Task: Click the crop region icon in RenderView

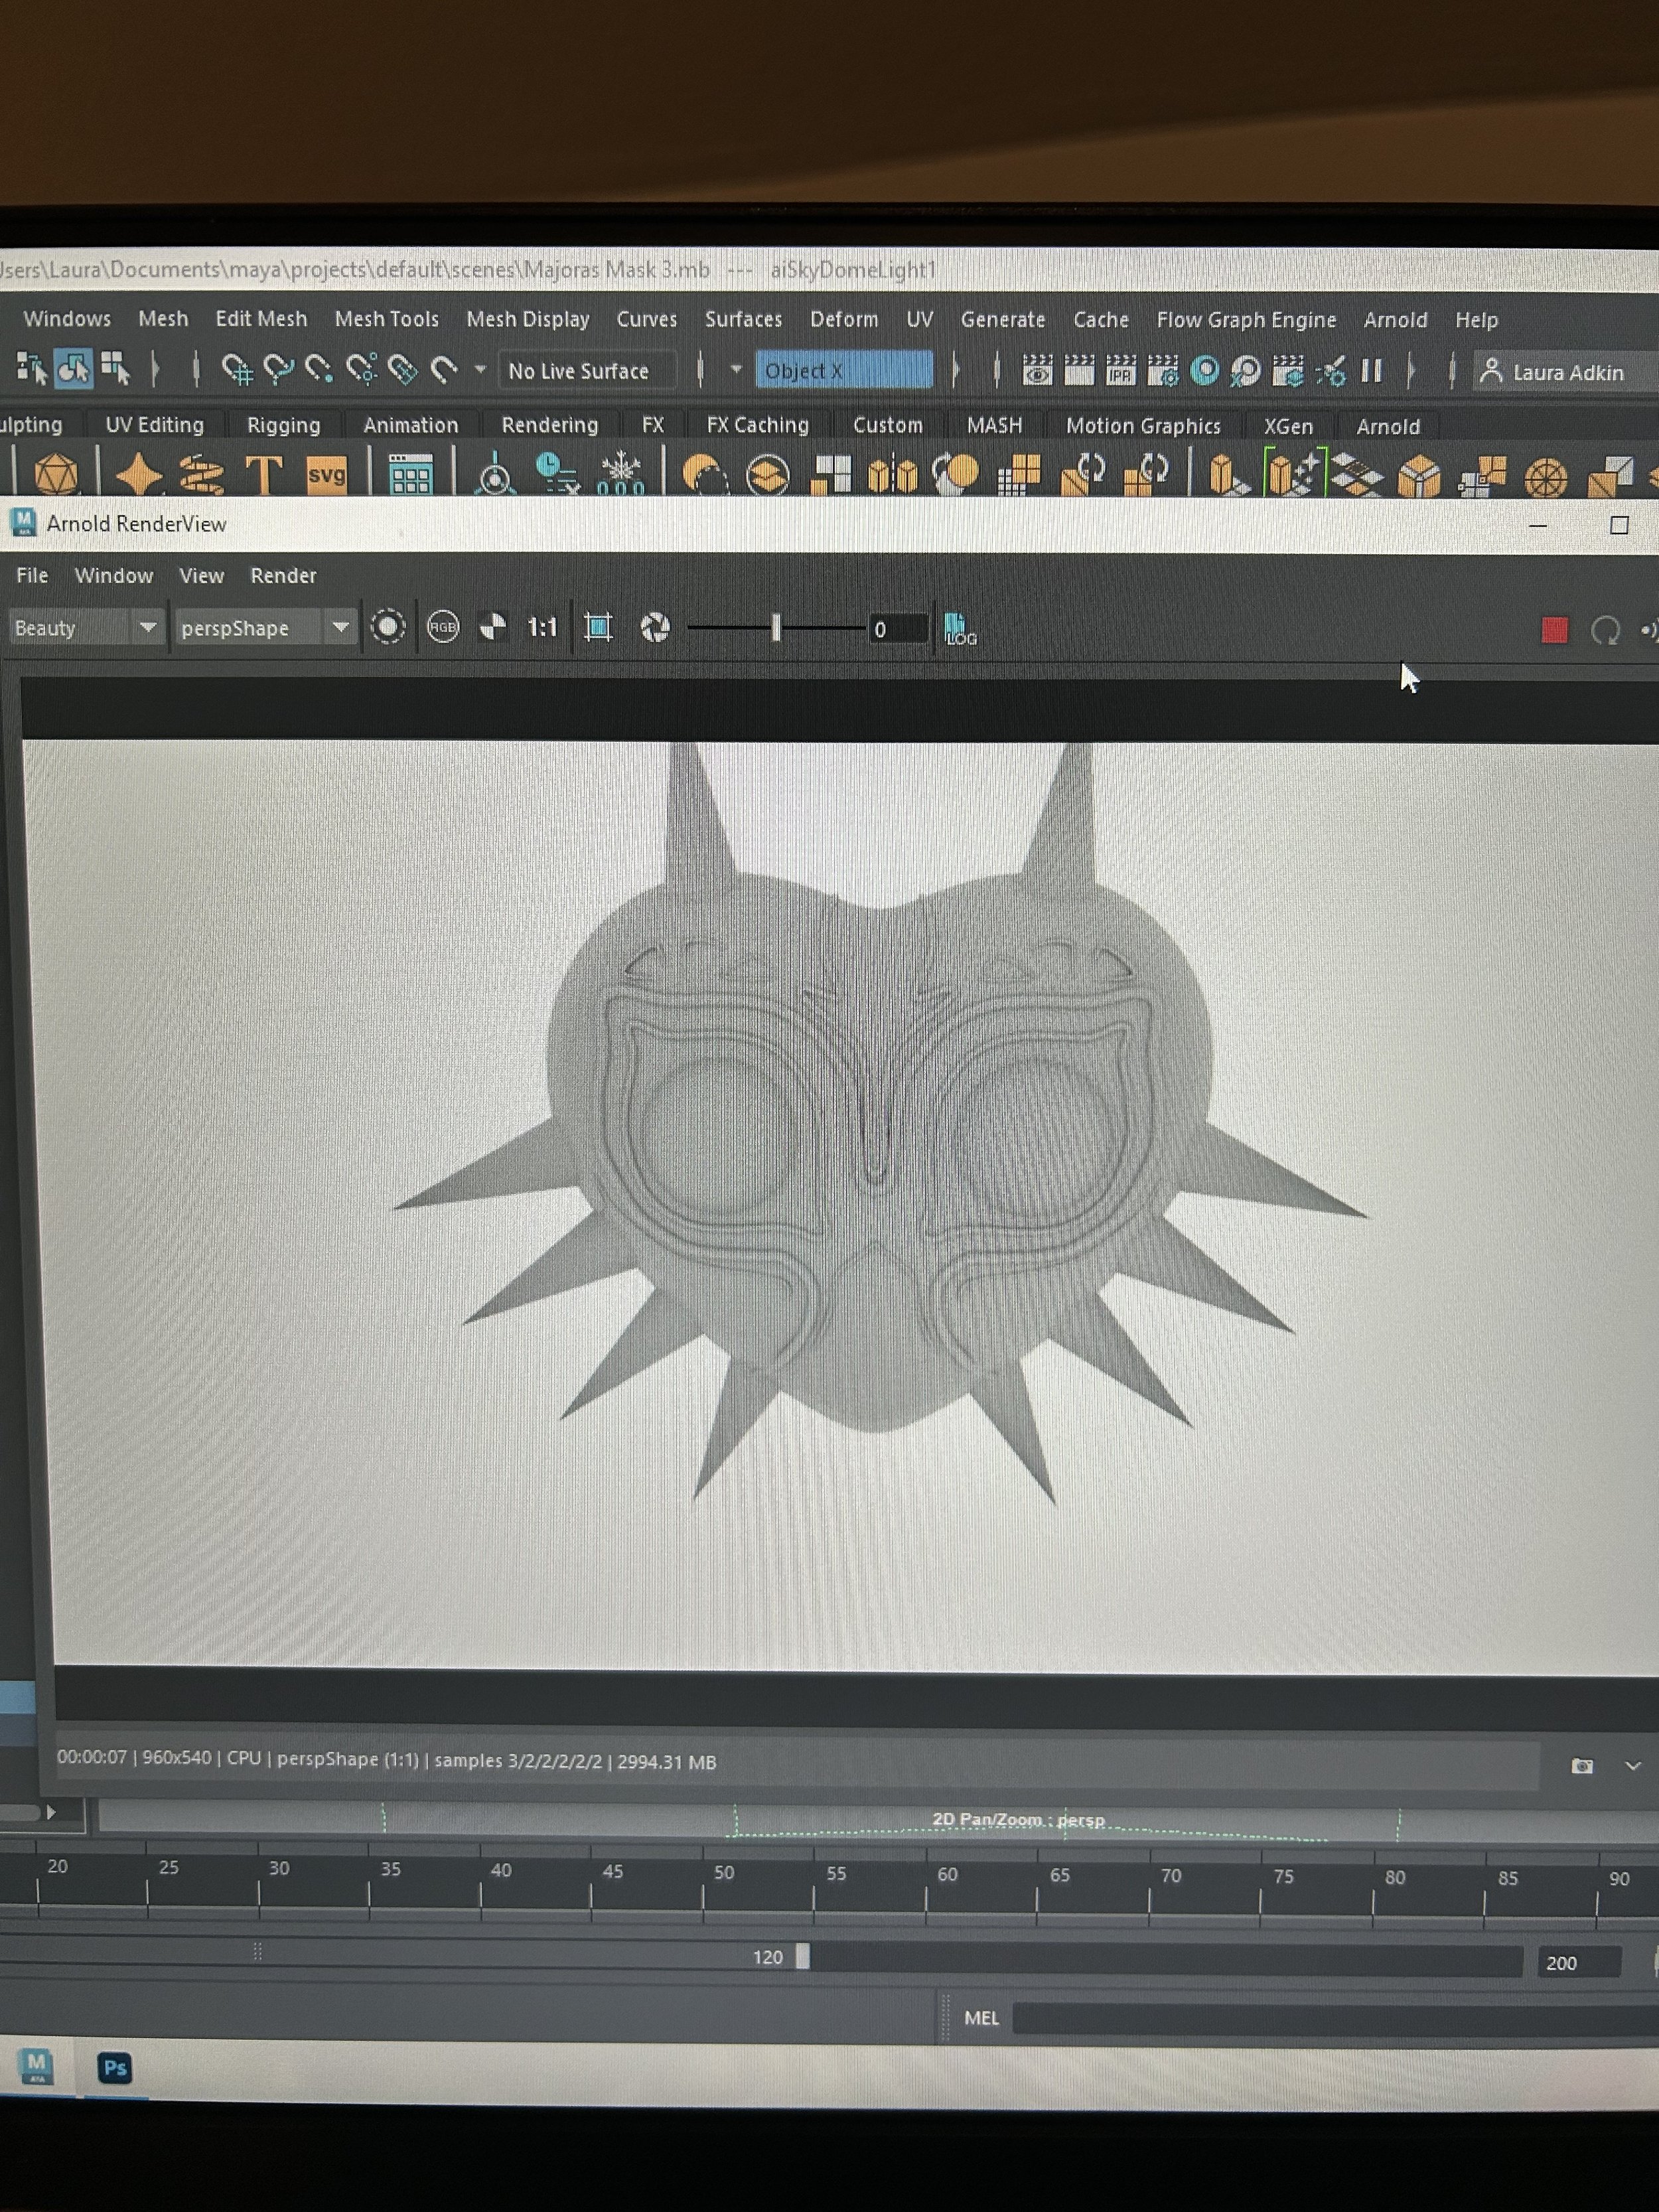Action: [x=598, y=628]
